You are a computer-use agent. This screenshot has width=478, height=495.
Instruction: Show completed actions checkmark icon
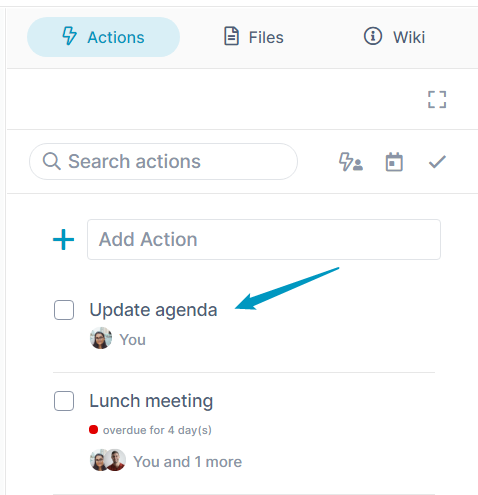coord(437,162)
